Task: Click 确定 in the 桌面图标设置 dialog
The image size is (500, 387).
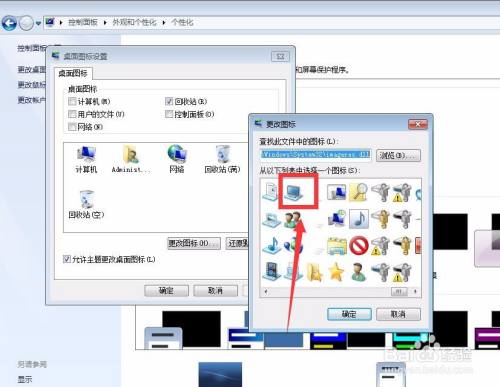Action: pos(166,291)
